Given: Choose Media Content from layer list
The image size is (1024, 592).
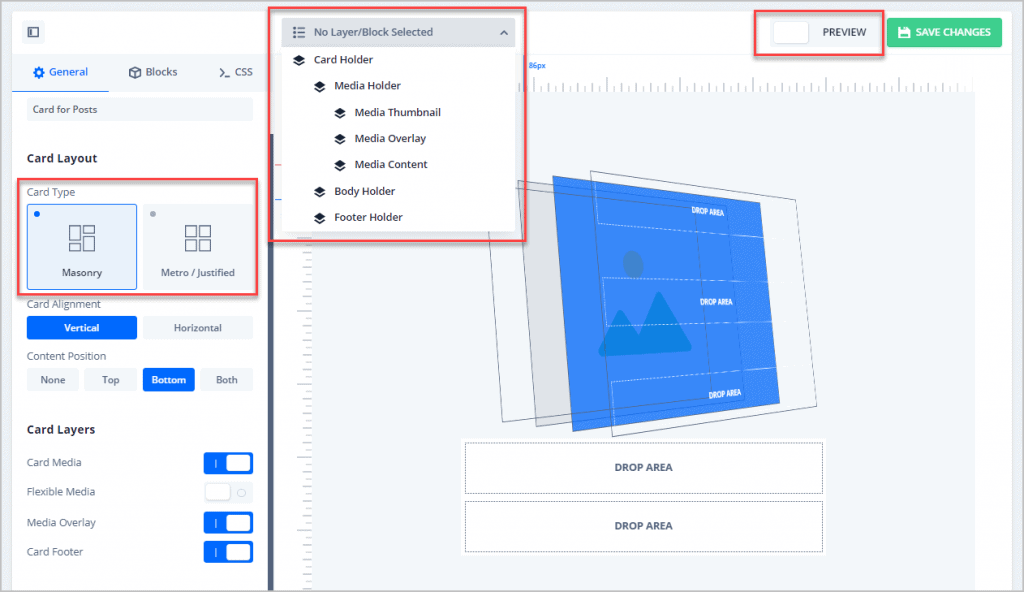Looking at the screenshot, I should 390,165.
